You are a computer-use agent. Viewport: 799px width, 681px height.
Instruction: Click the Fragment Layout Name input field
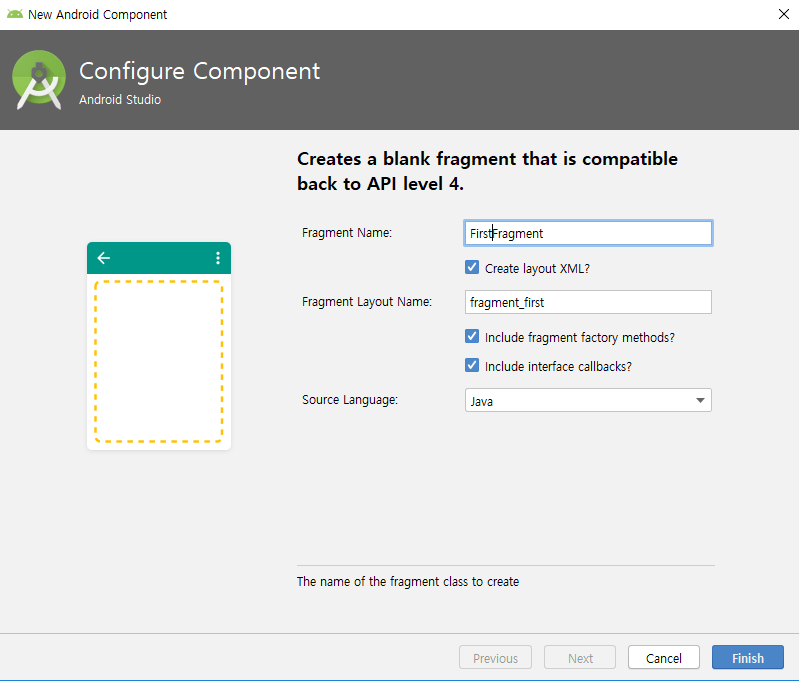[588, 302]
